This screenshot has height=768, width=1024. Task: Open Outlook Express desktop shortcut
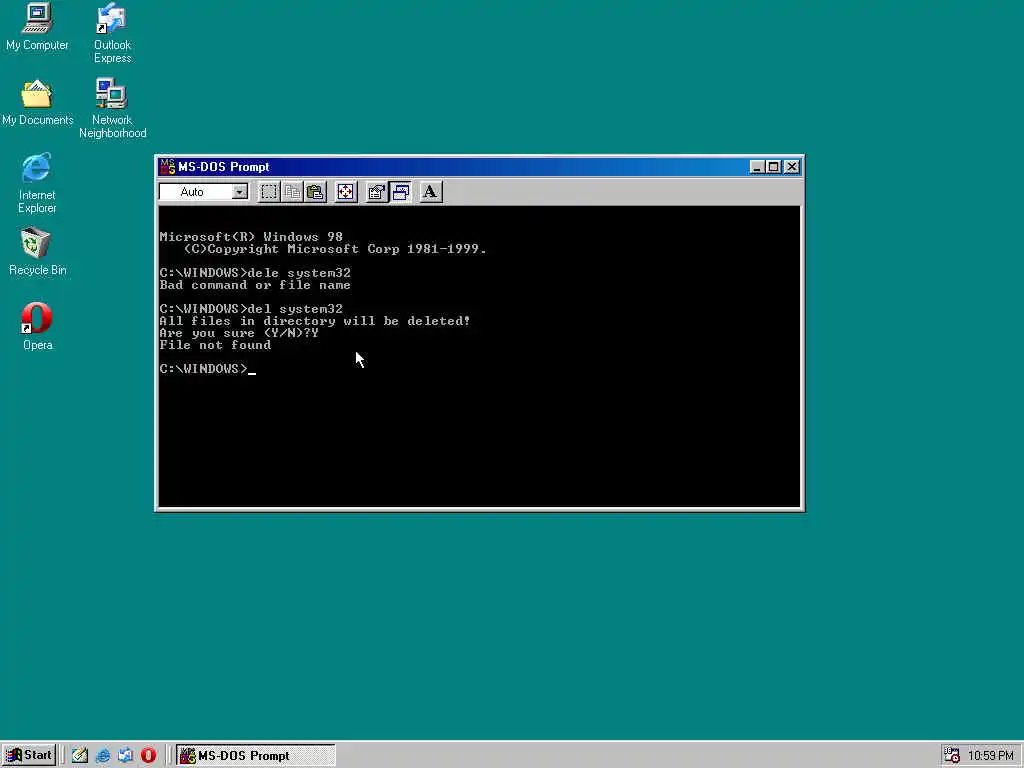[x=112, y=33]
